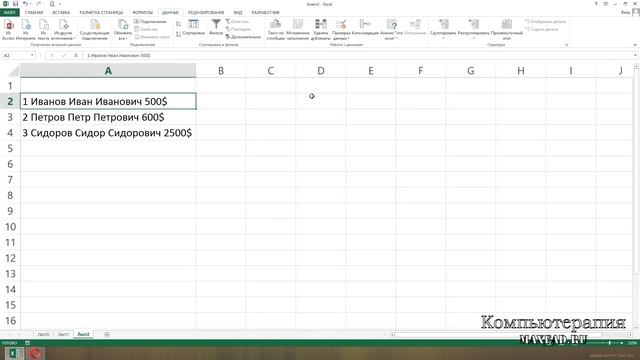This screenshot has width=640, height=360.
Task: Click inside the formula bar text
Action: 118,55
